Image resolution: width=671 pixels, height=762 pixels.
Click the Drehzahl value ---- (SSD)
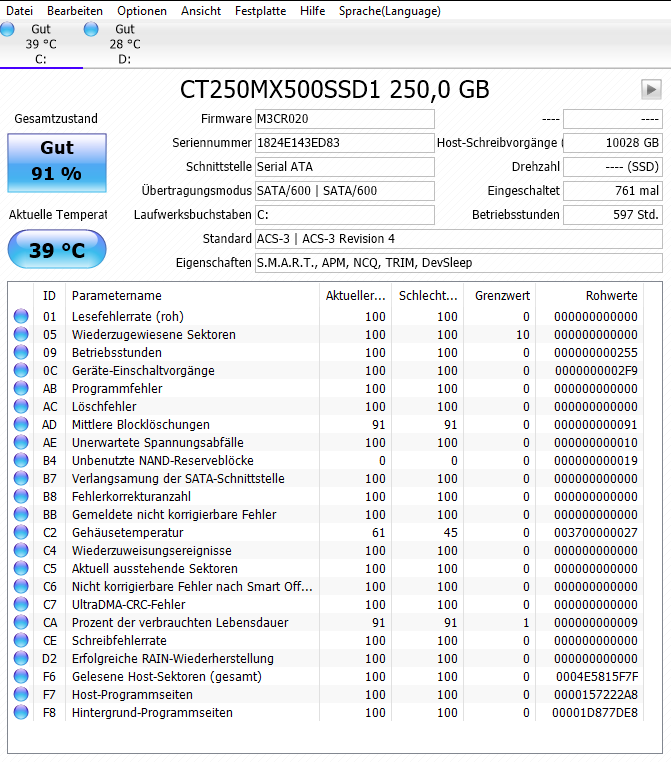(613, 167)
